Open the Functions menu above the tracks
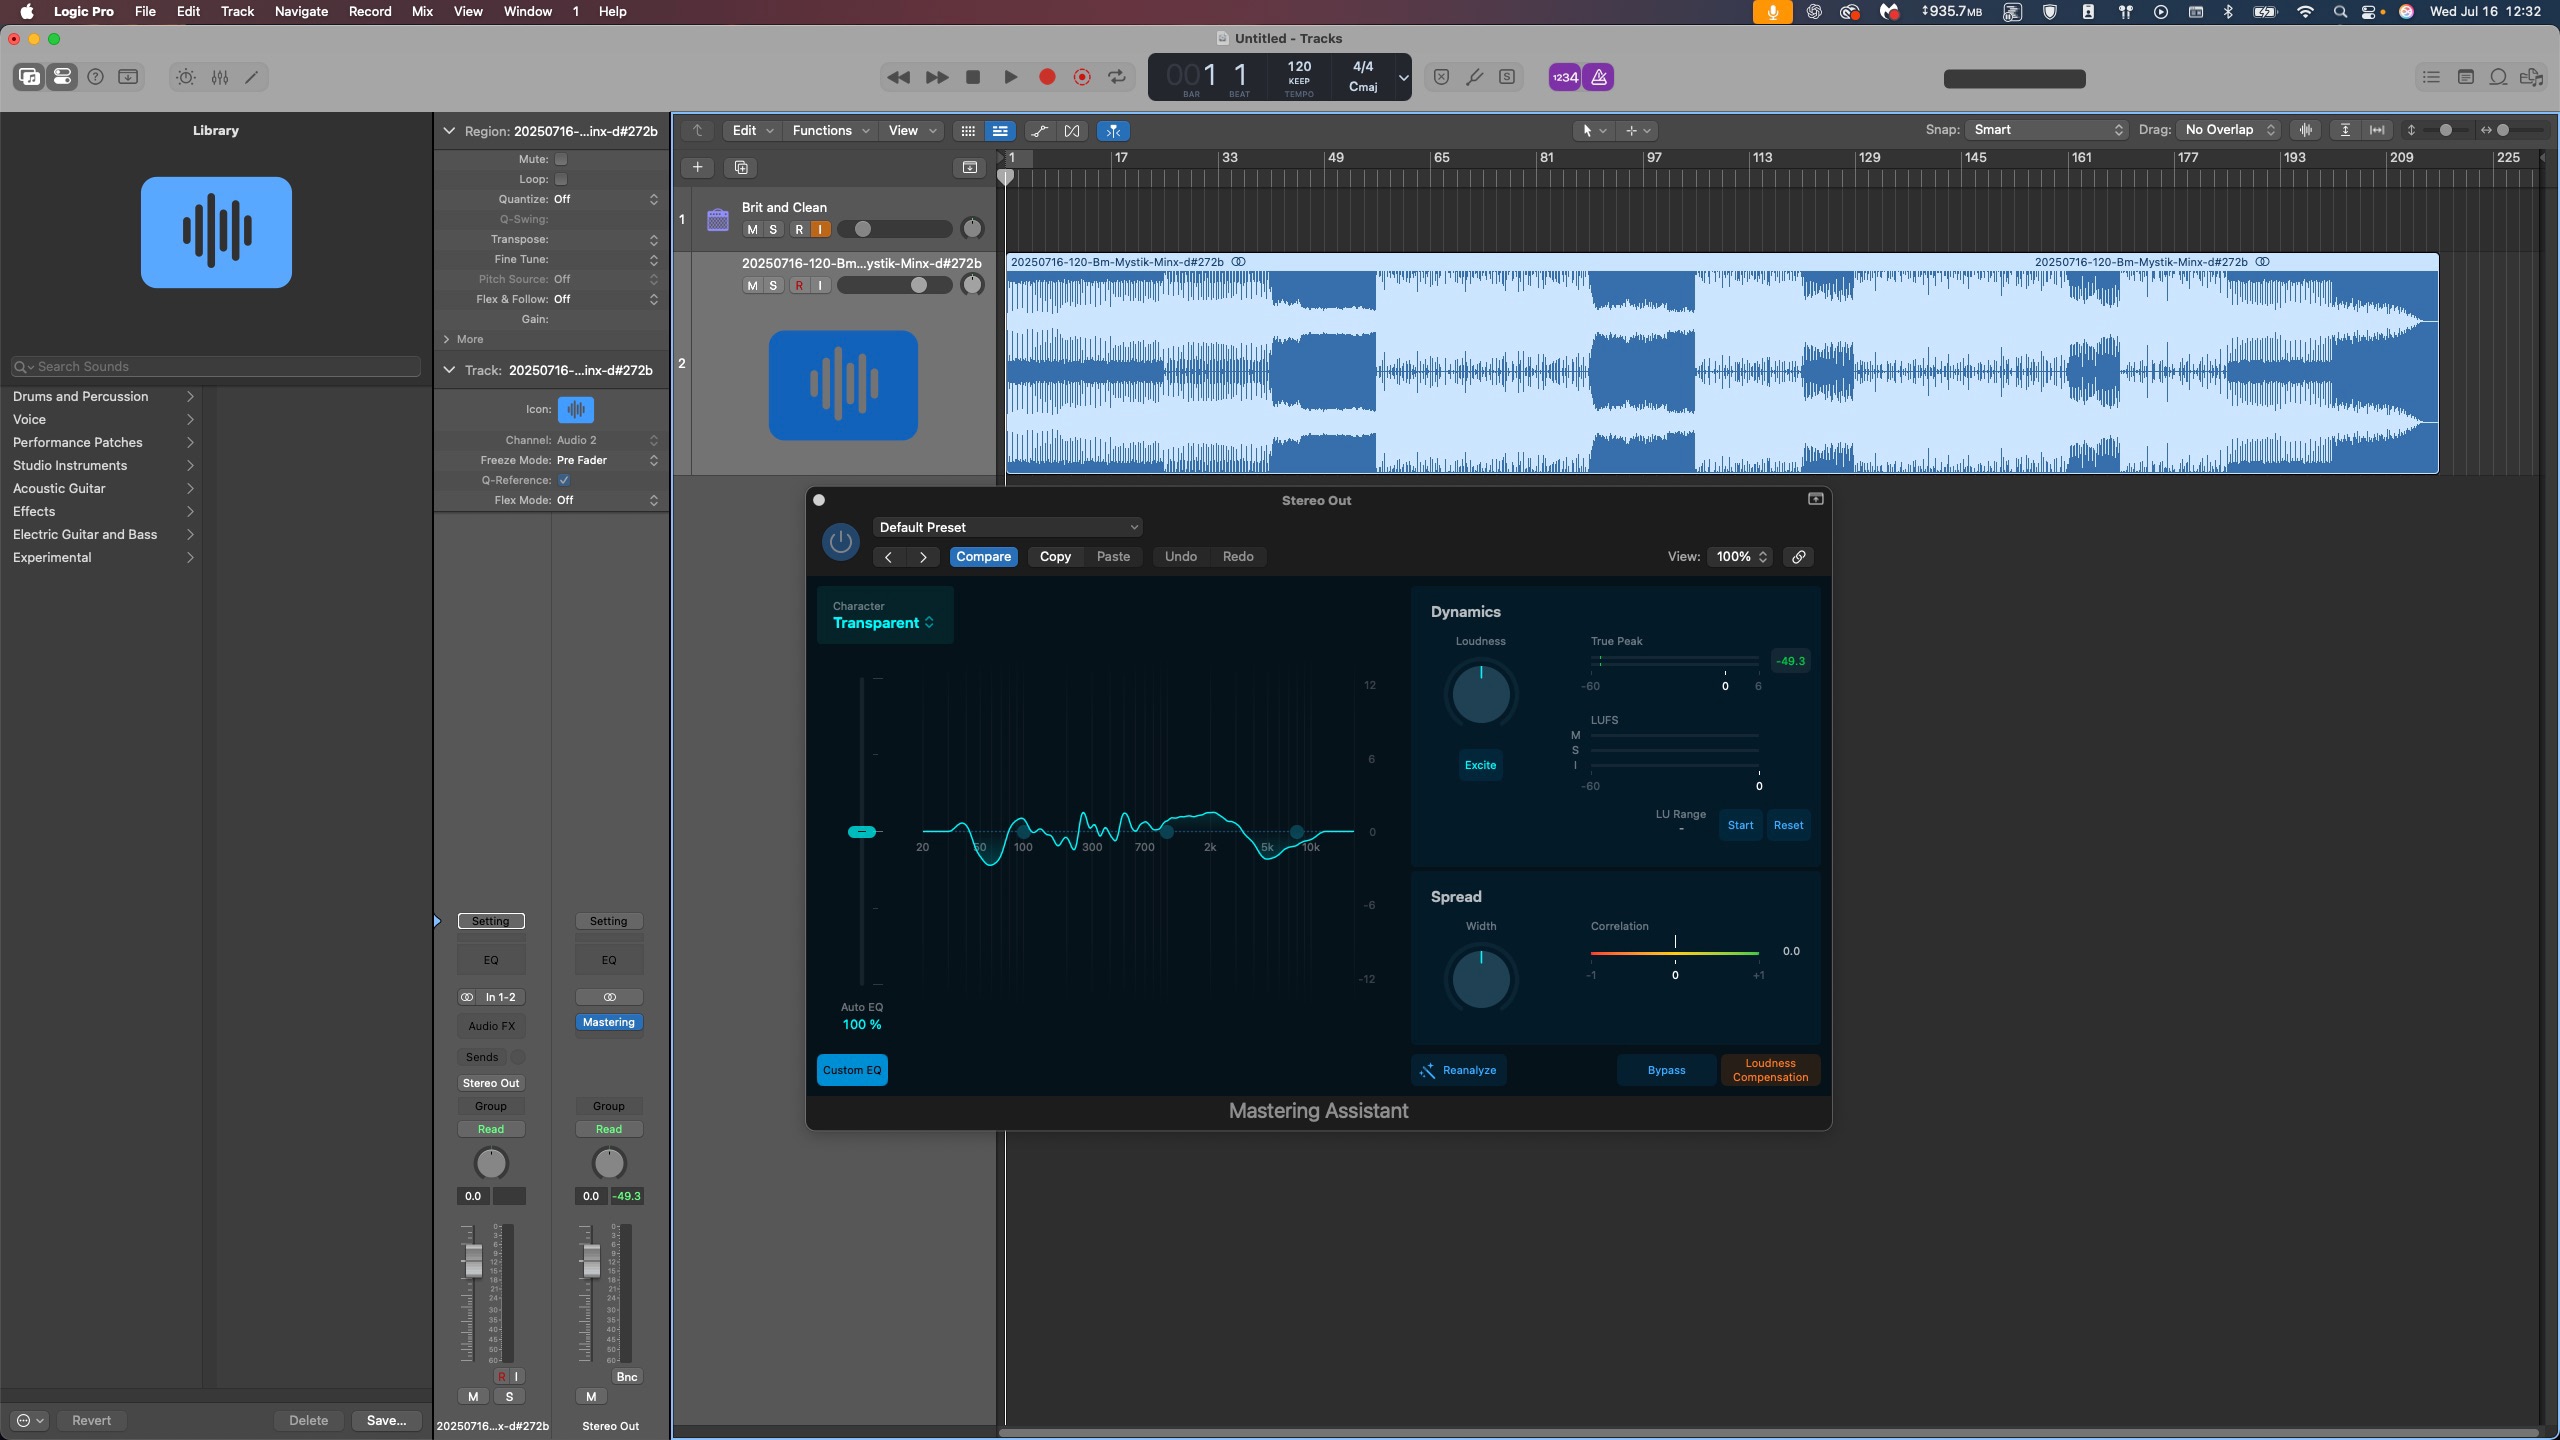Viewport: 2560px width, 1440px height. tap(831, 130)
